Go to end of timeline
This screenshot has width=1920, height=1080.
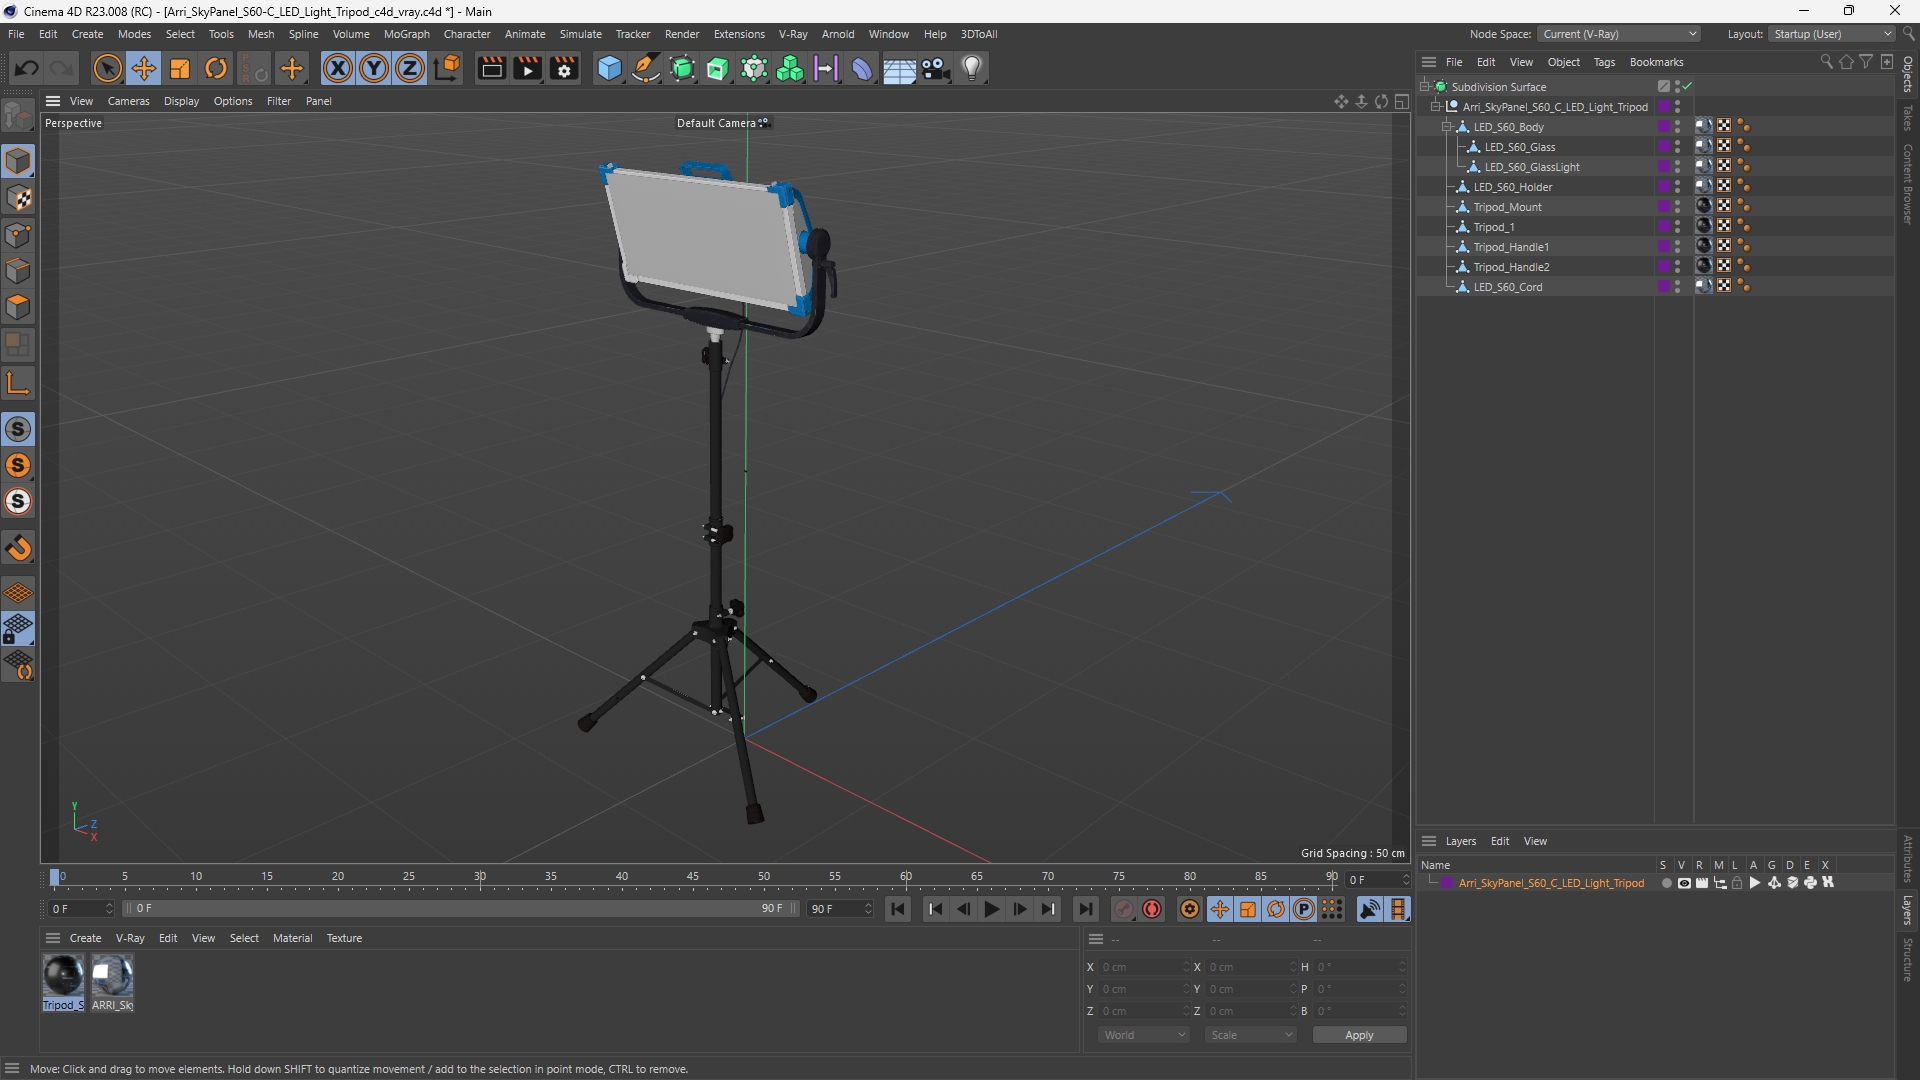click(1086, 909)
